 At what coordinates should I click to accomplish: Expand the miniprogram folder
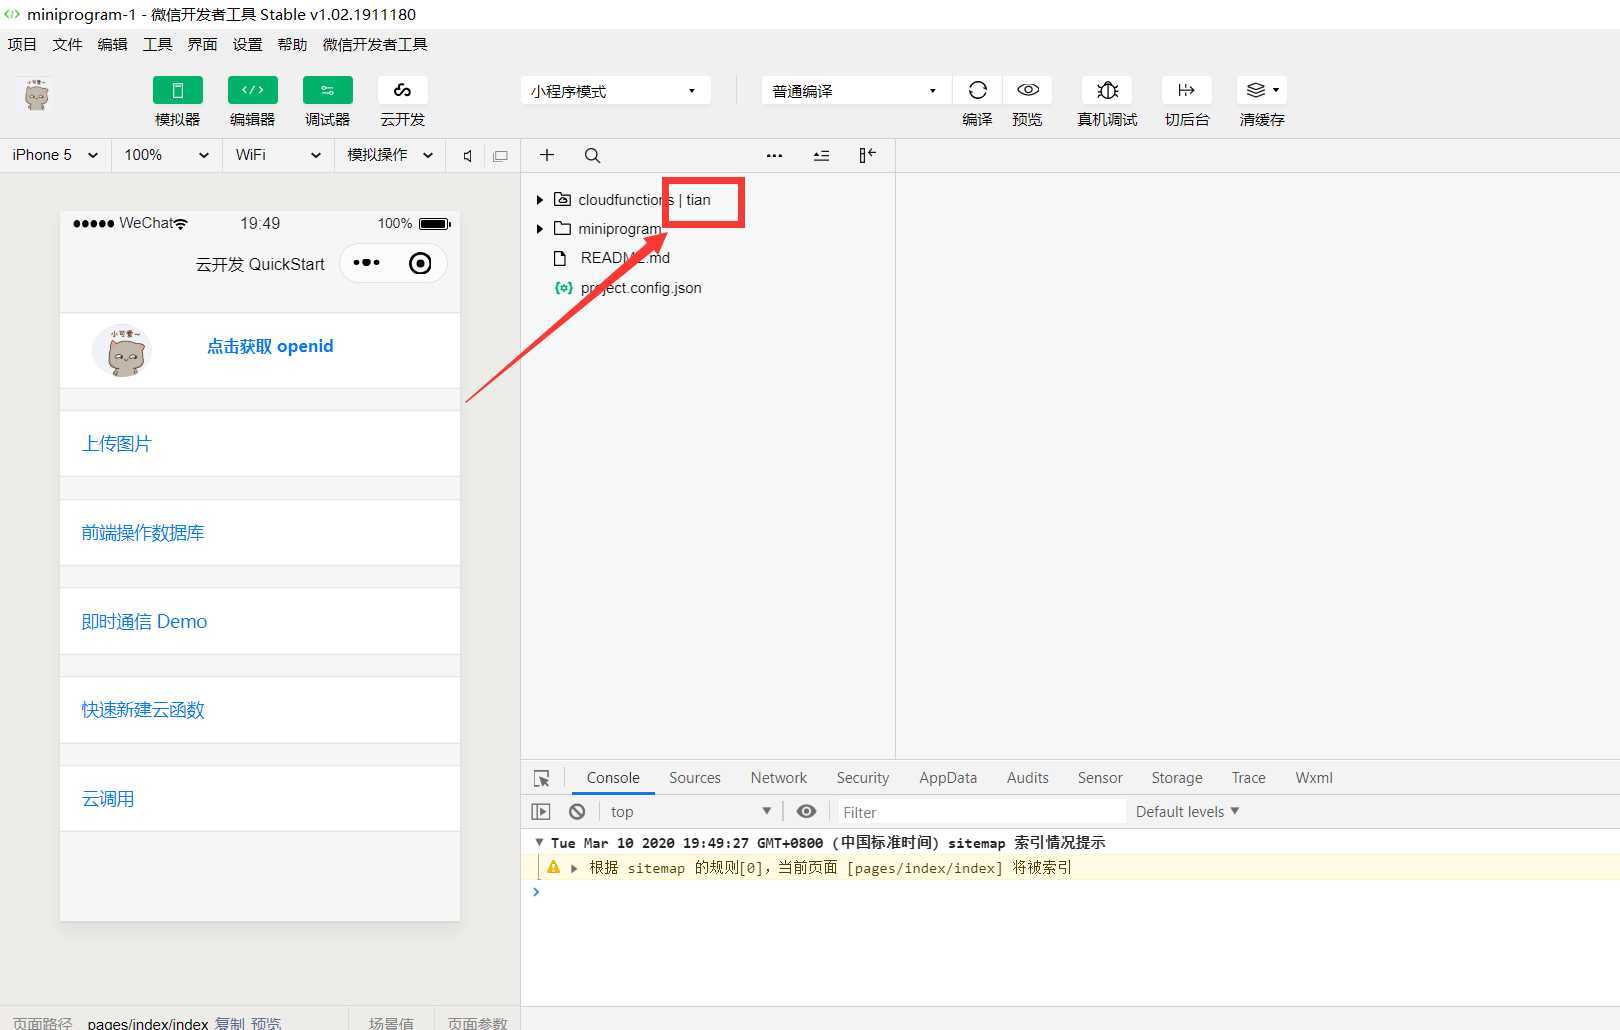540,229
